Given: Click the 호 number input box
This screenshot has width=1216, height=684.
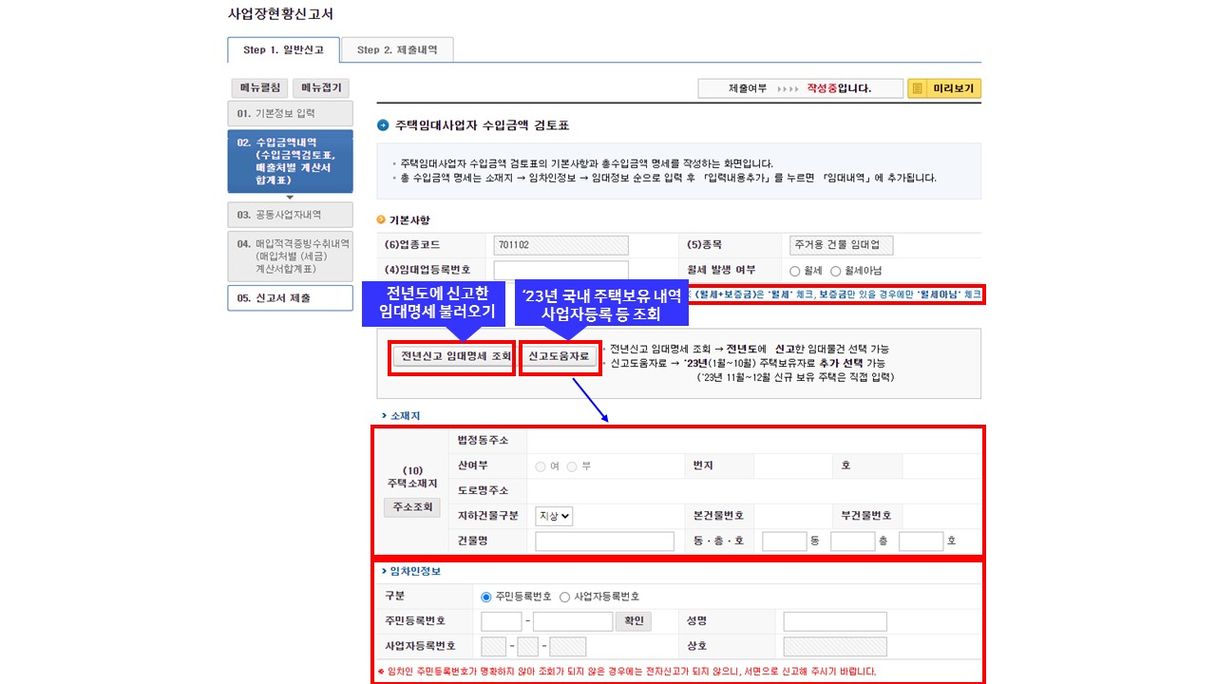Looking at the screenshot, I should (x=921, y=541).
